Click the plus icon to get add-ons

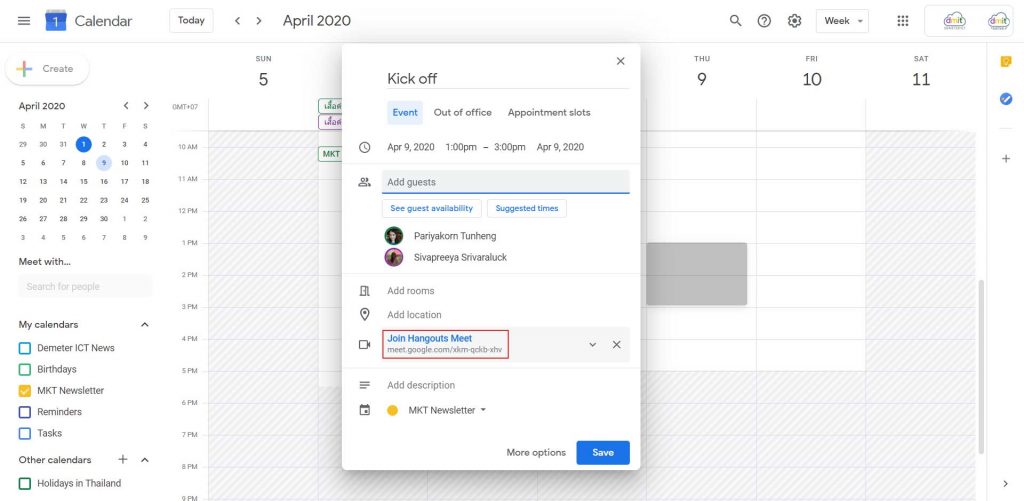pyautogui.click(x=1006, y=159)
